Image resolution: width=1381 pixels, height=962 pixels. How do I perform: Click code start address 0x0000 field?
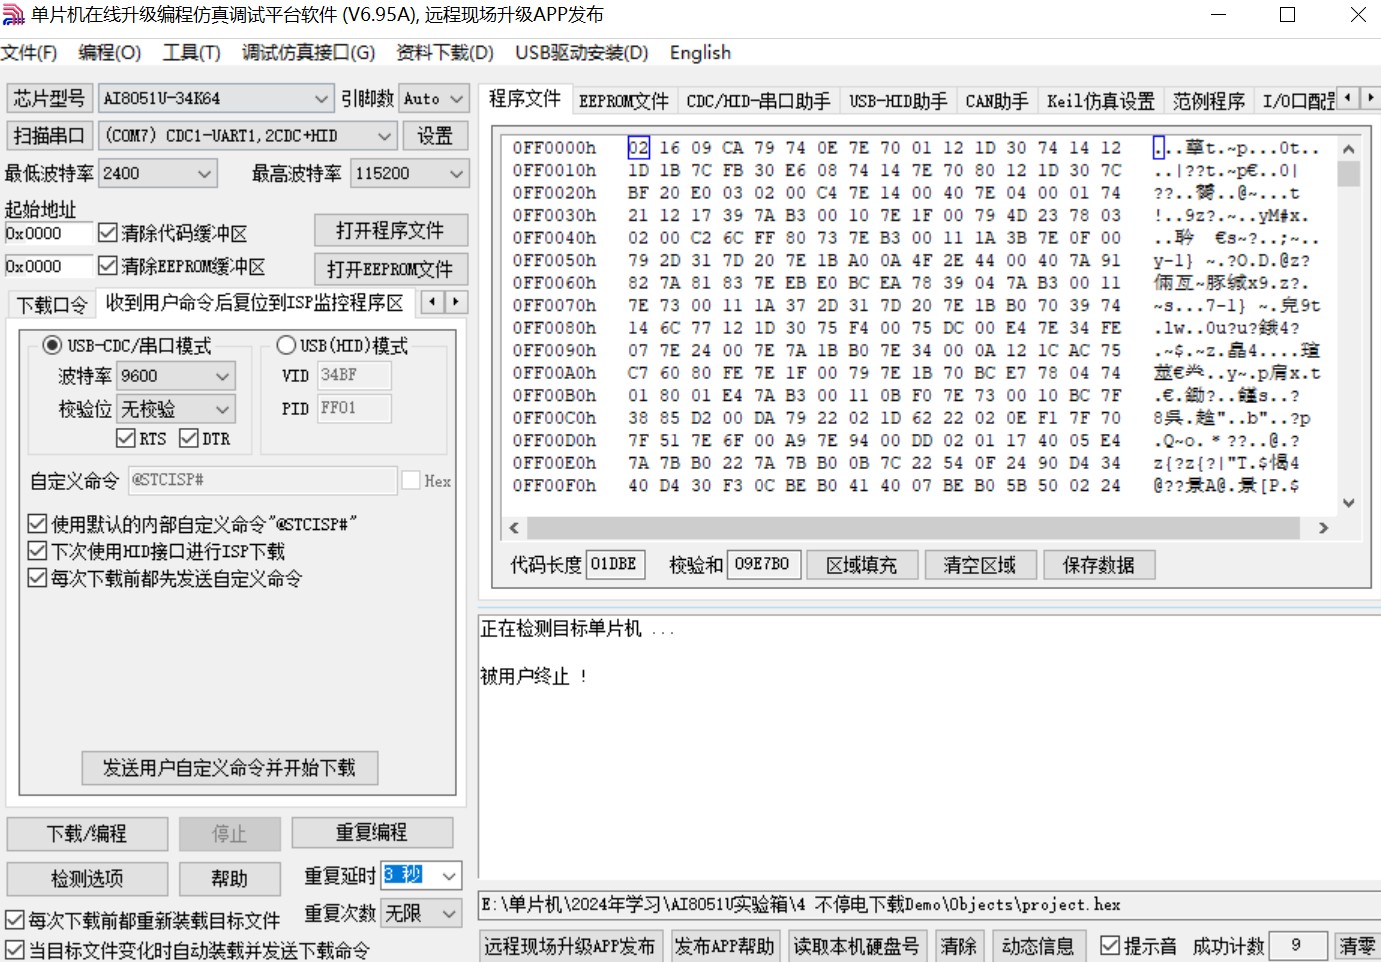49,233
